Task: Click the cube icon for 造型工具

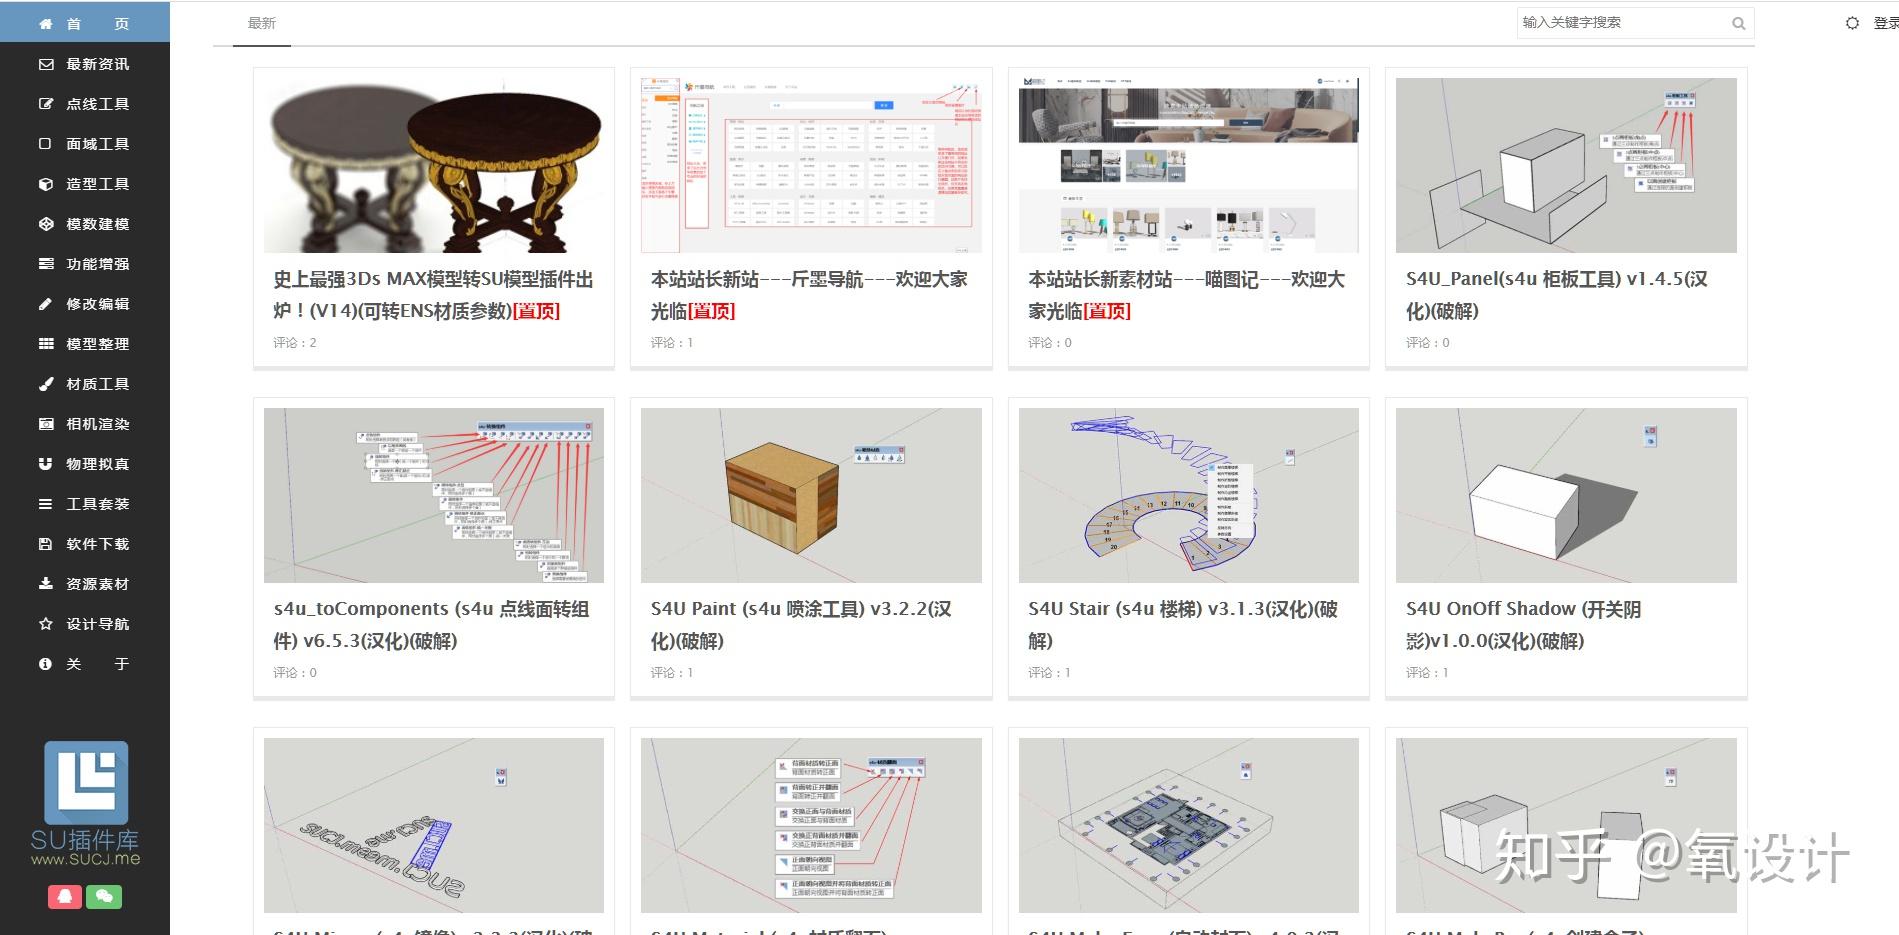Action: click(45, 184)
